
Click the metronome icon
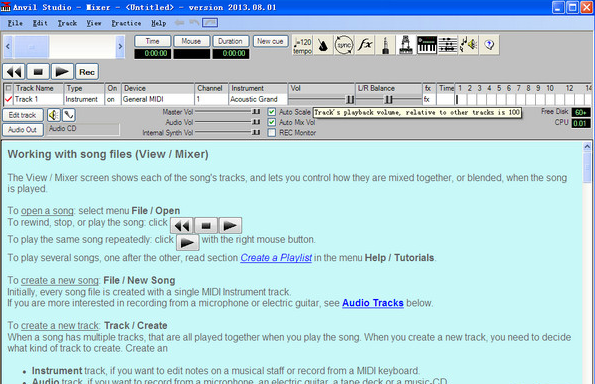point(323,45)
